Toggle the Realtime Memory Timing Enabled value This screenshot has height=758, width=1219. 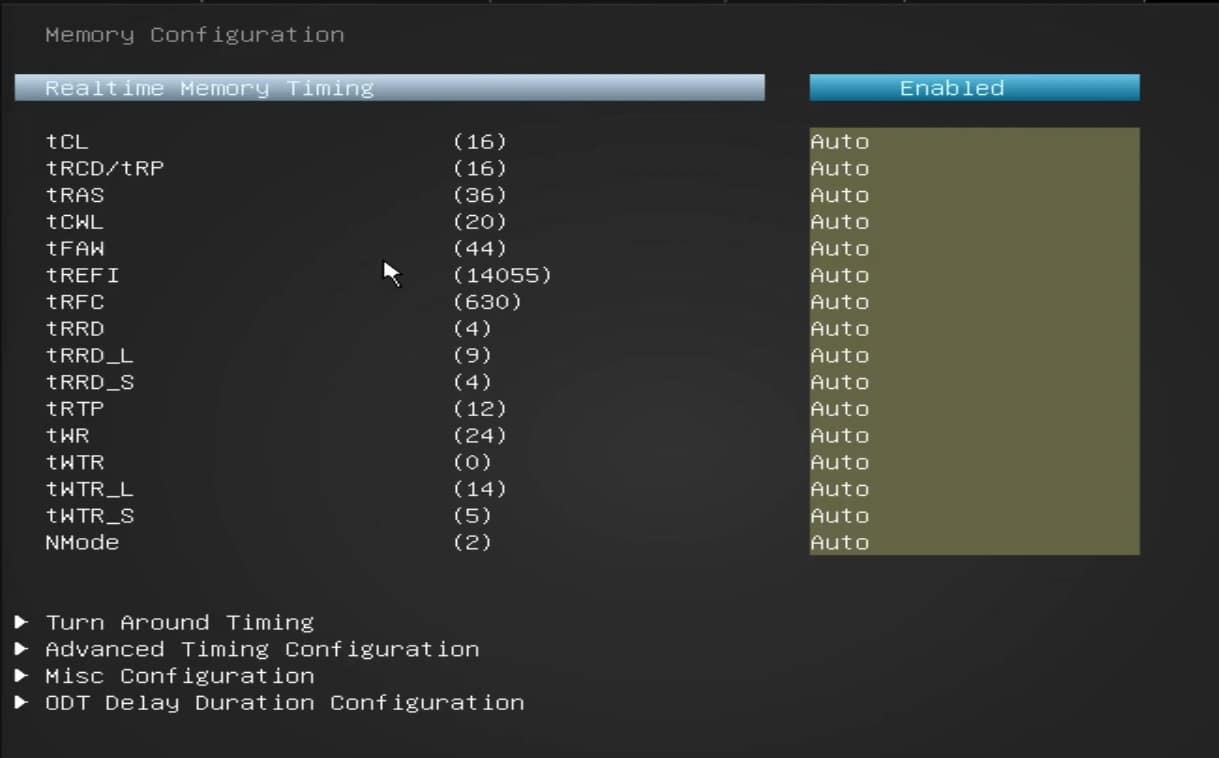coord(973,88)
